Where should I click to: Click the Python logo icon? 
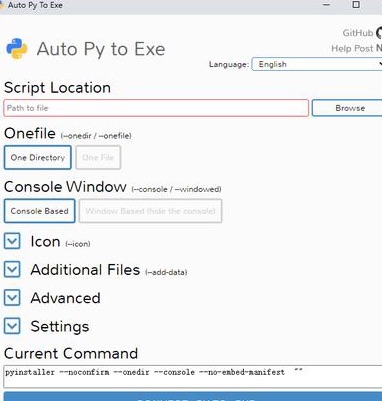pos(17,49)
